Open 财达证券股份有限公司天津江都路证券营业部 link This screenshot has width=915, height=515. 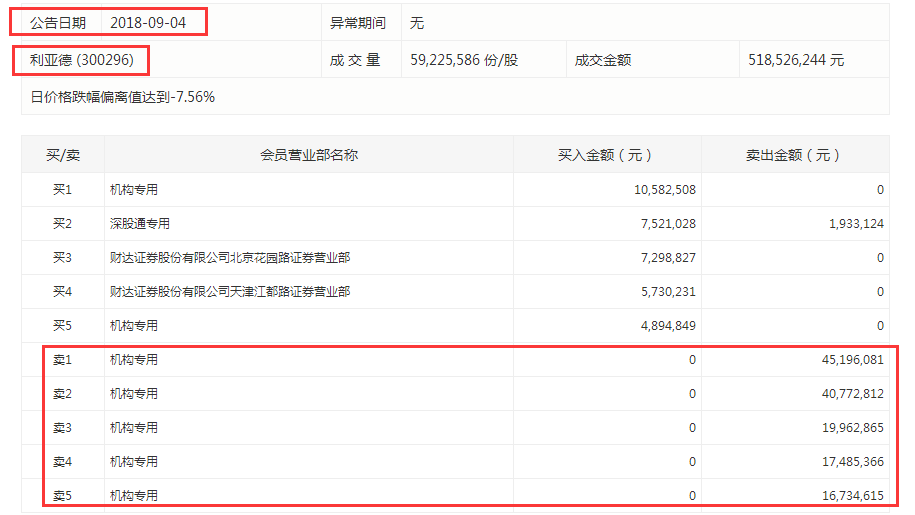(x=230, y=292)
